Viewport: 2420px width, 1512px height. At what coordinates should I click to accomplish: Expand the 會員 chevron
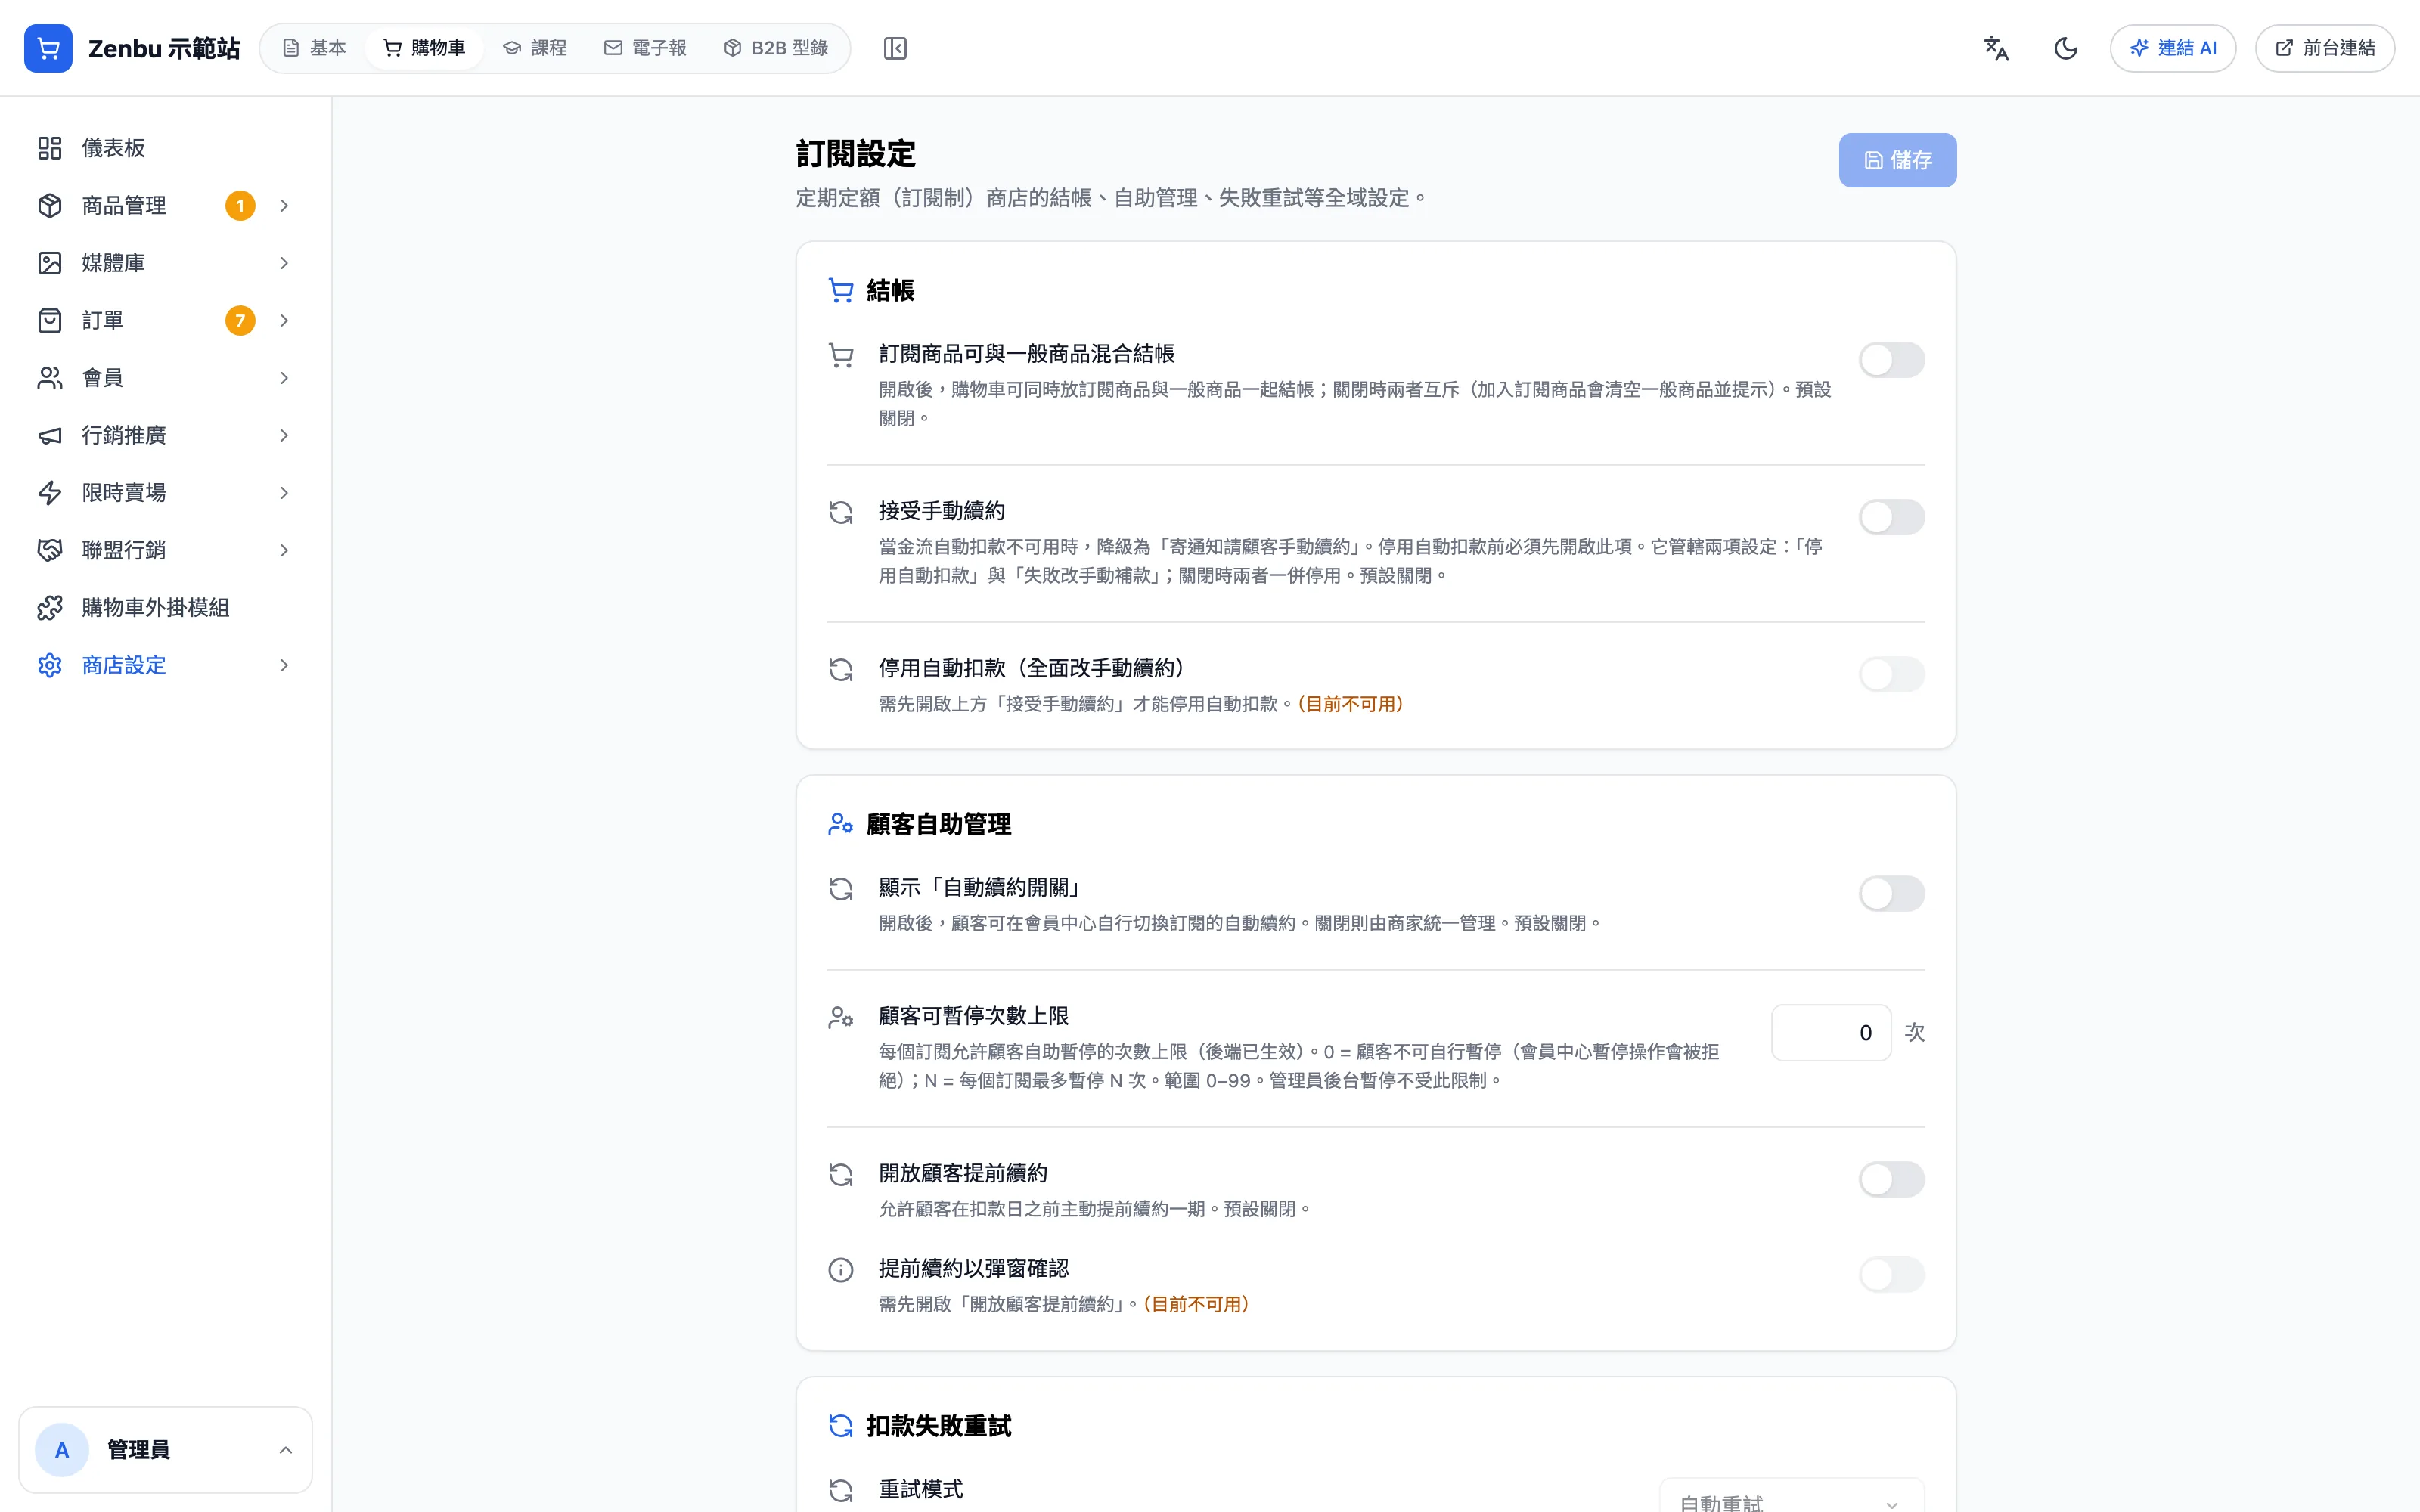point(284,378)
